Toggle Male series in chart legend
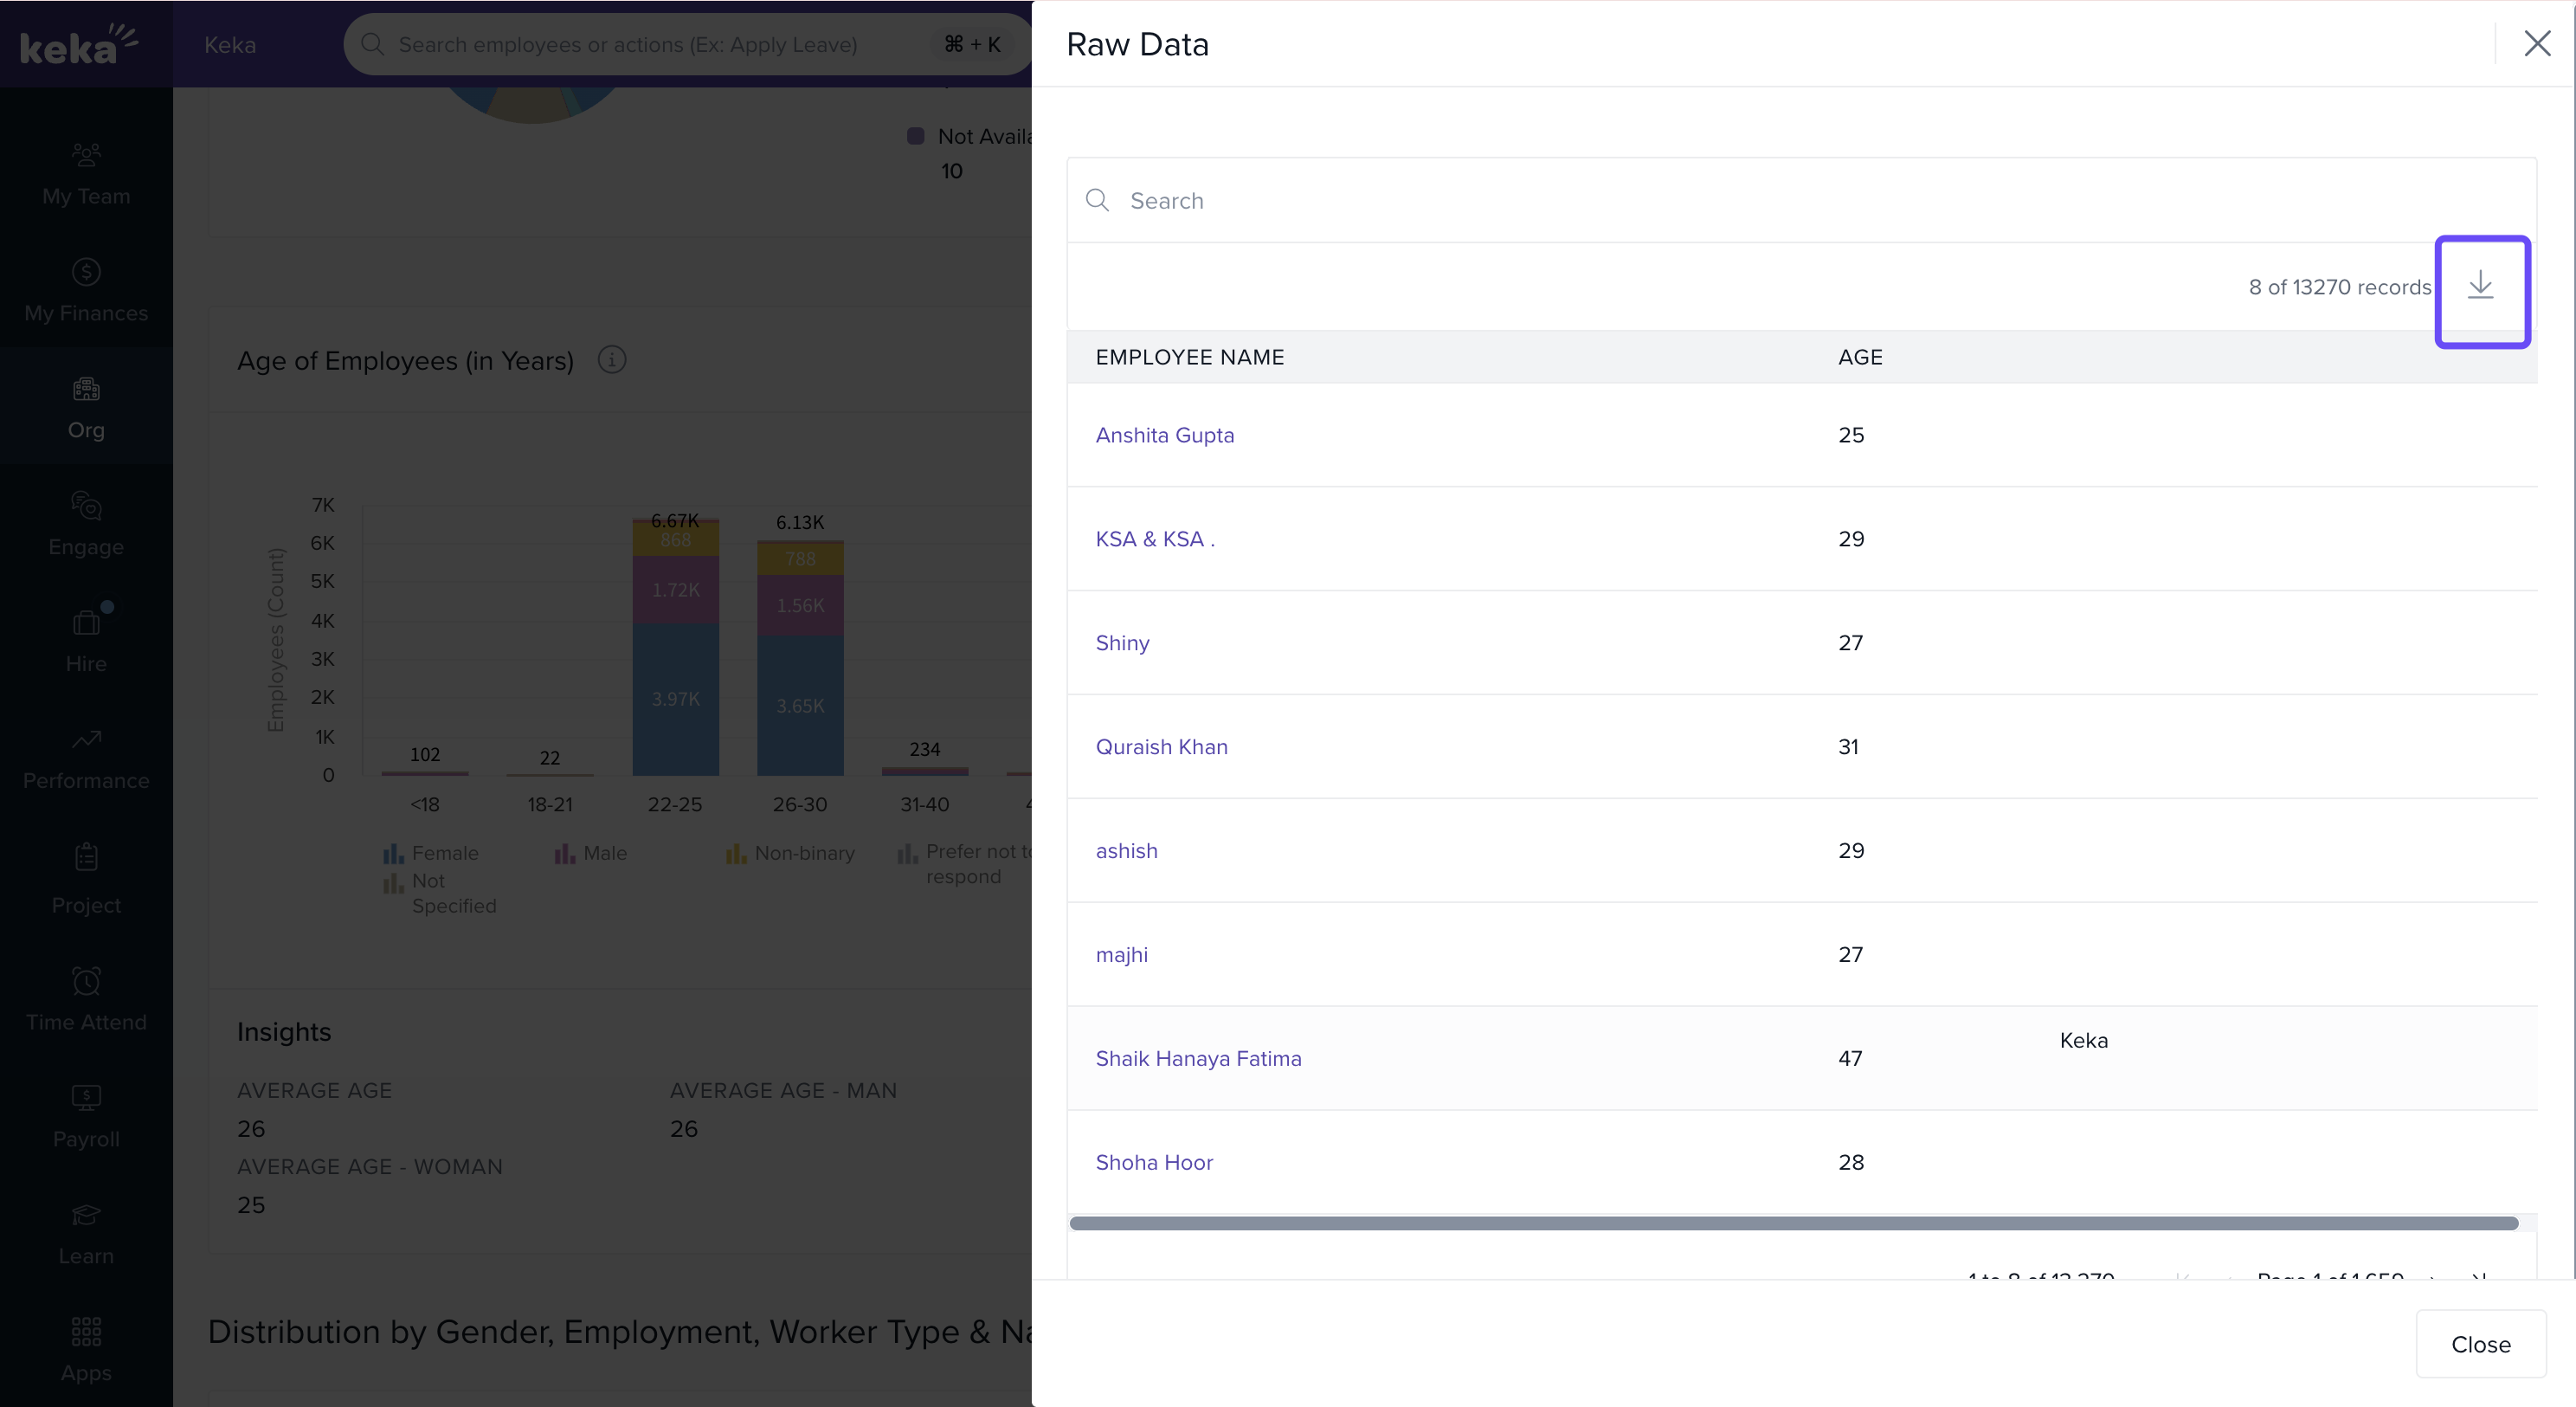This screenshot has width=2576, height=1407. pyautogui.click(x=591, y=853)
